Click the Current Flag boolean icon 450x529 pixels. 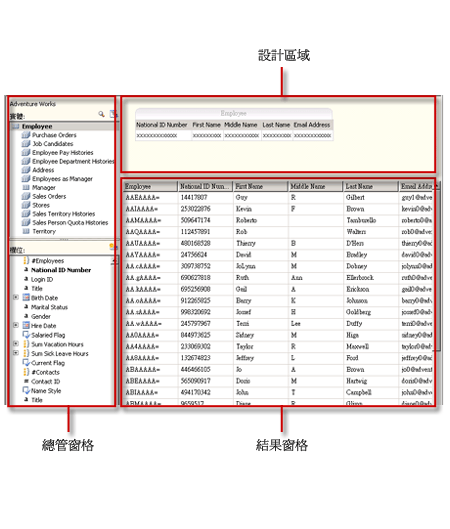tap(26, 363)
